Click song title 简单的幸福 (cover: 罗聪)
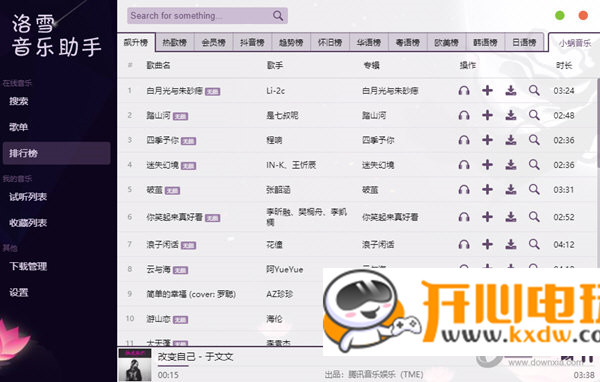Screen dimensions: 600x382 pyautogui.click(x=191, y=294)
